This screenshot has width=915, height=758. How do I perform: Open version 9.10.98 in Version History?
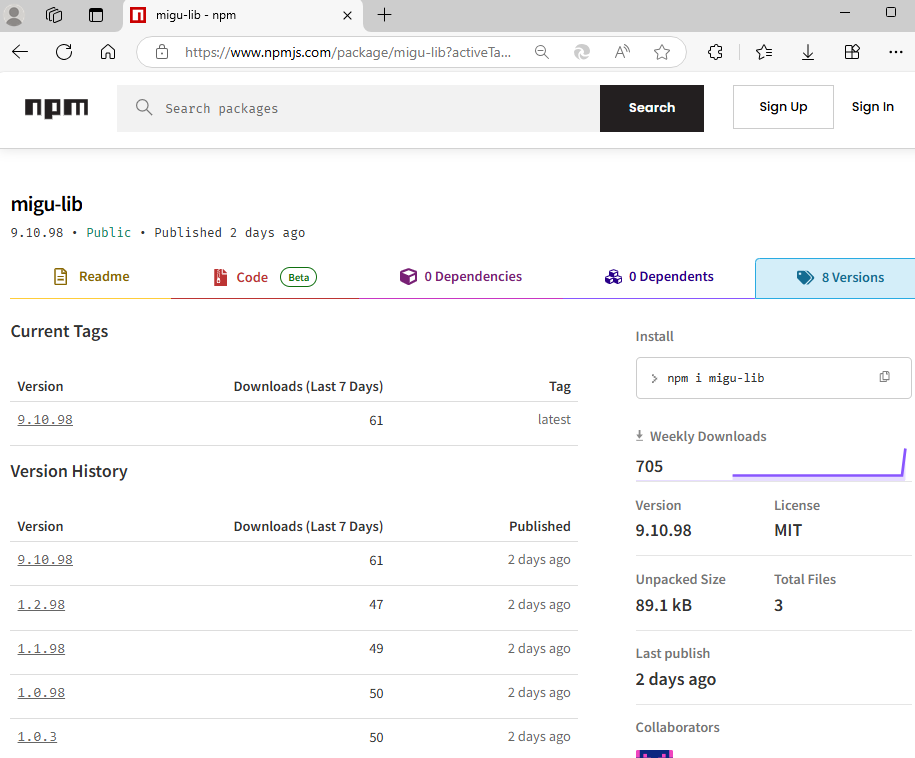click(45, 560)
